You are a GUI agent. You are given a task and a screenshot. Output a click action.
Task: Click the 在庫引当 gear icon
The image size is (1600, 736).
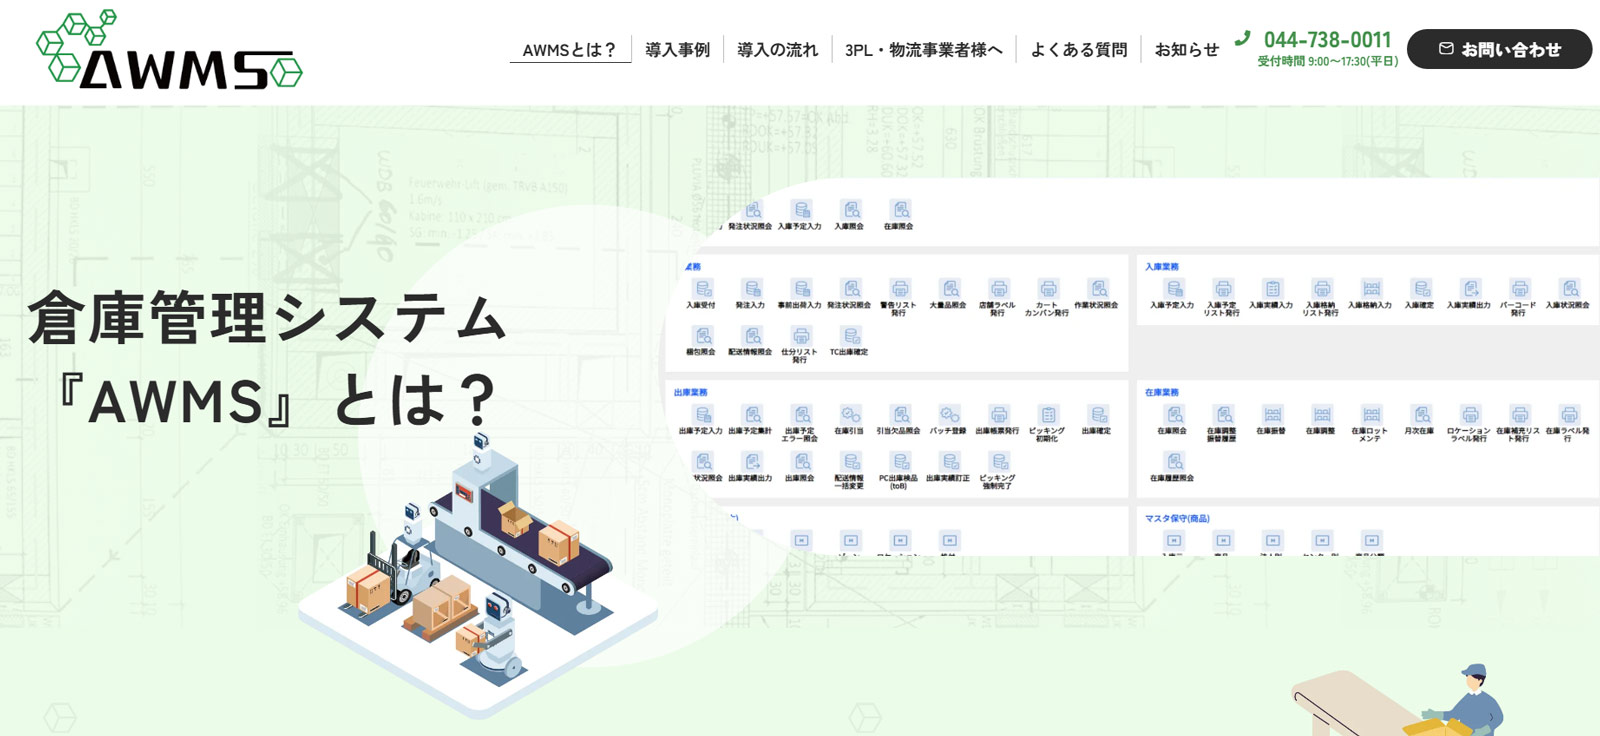tap(851, 414)
